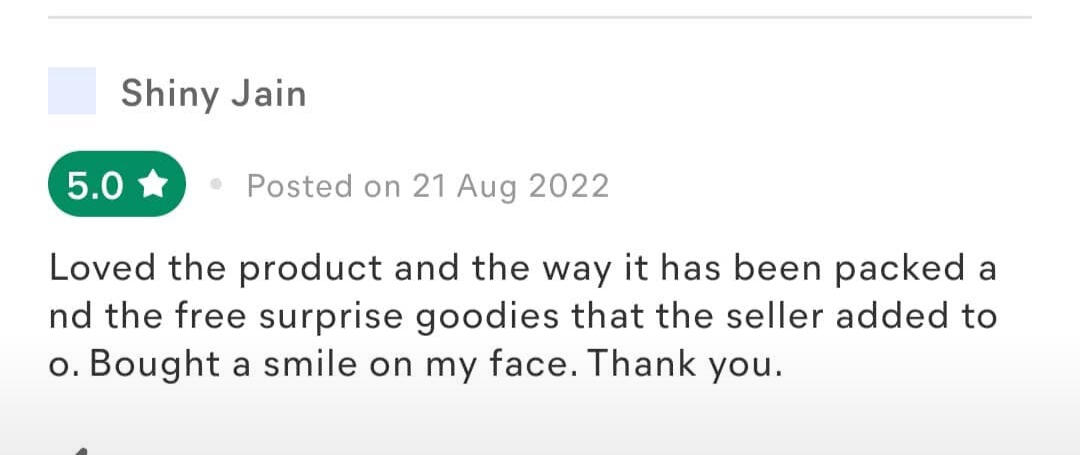Tap the green 5.0 rating badge
This screenshot has height=455, width=1080.
pyautogui.click(x=117, y=184)
